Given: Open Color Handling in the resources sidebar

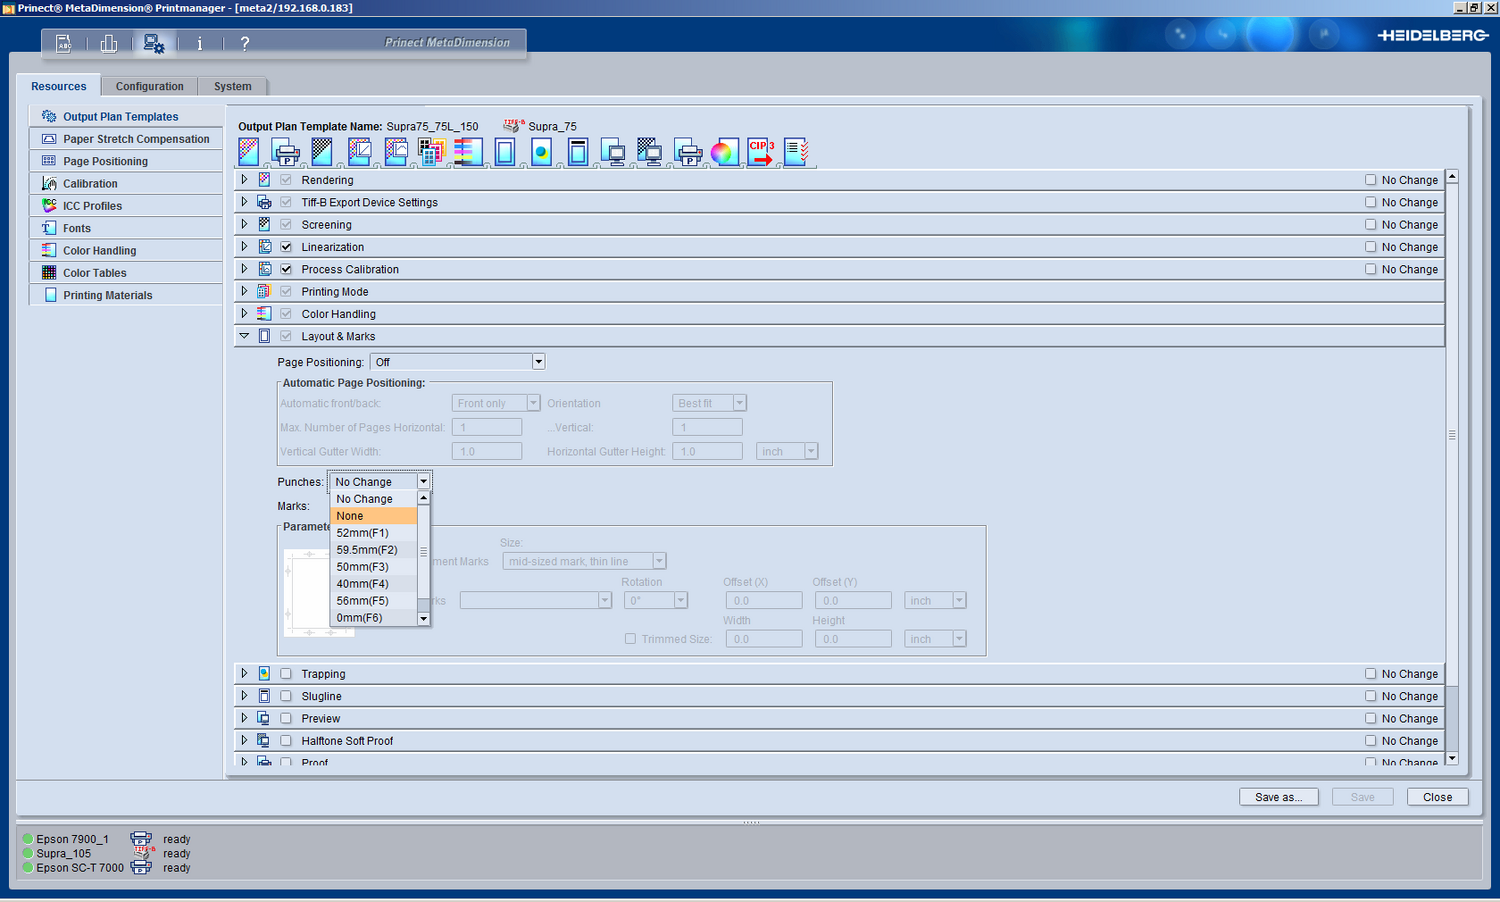Looking at the screenshot, I should pos(126,251).
